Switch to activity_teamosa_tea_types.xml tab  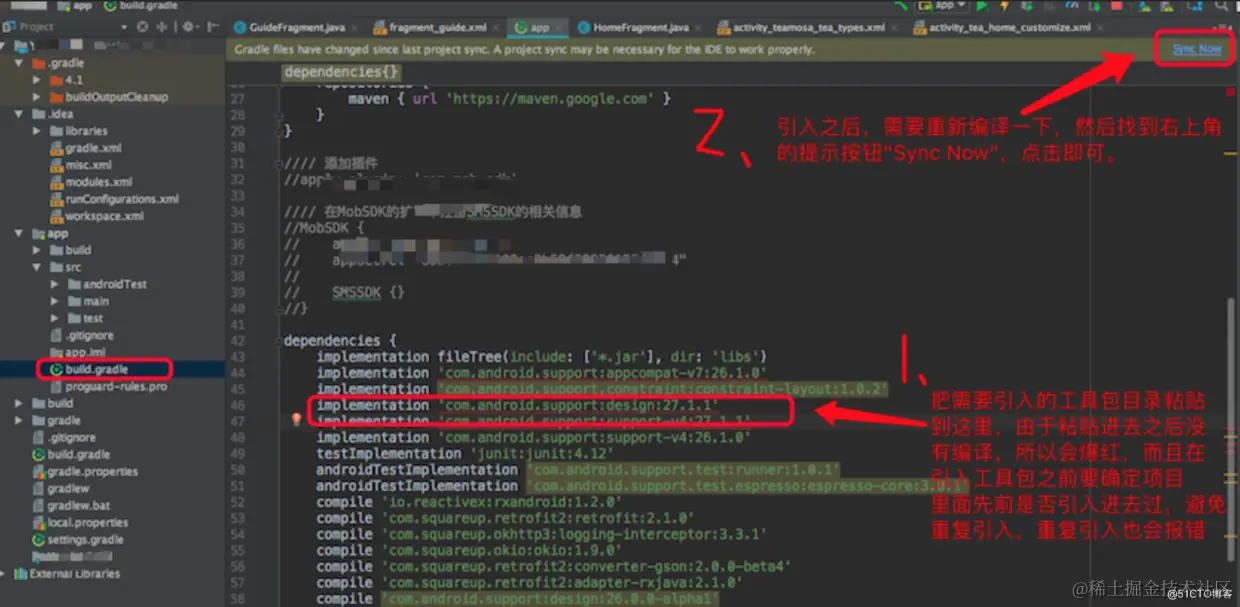point(808,27)
